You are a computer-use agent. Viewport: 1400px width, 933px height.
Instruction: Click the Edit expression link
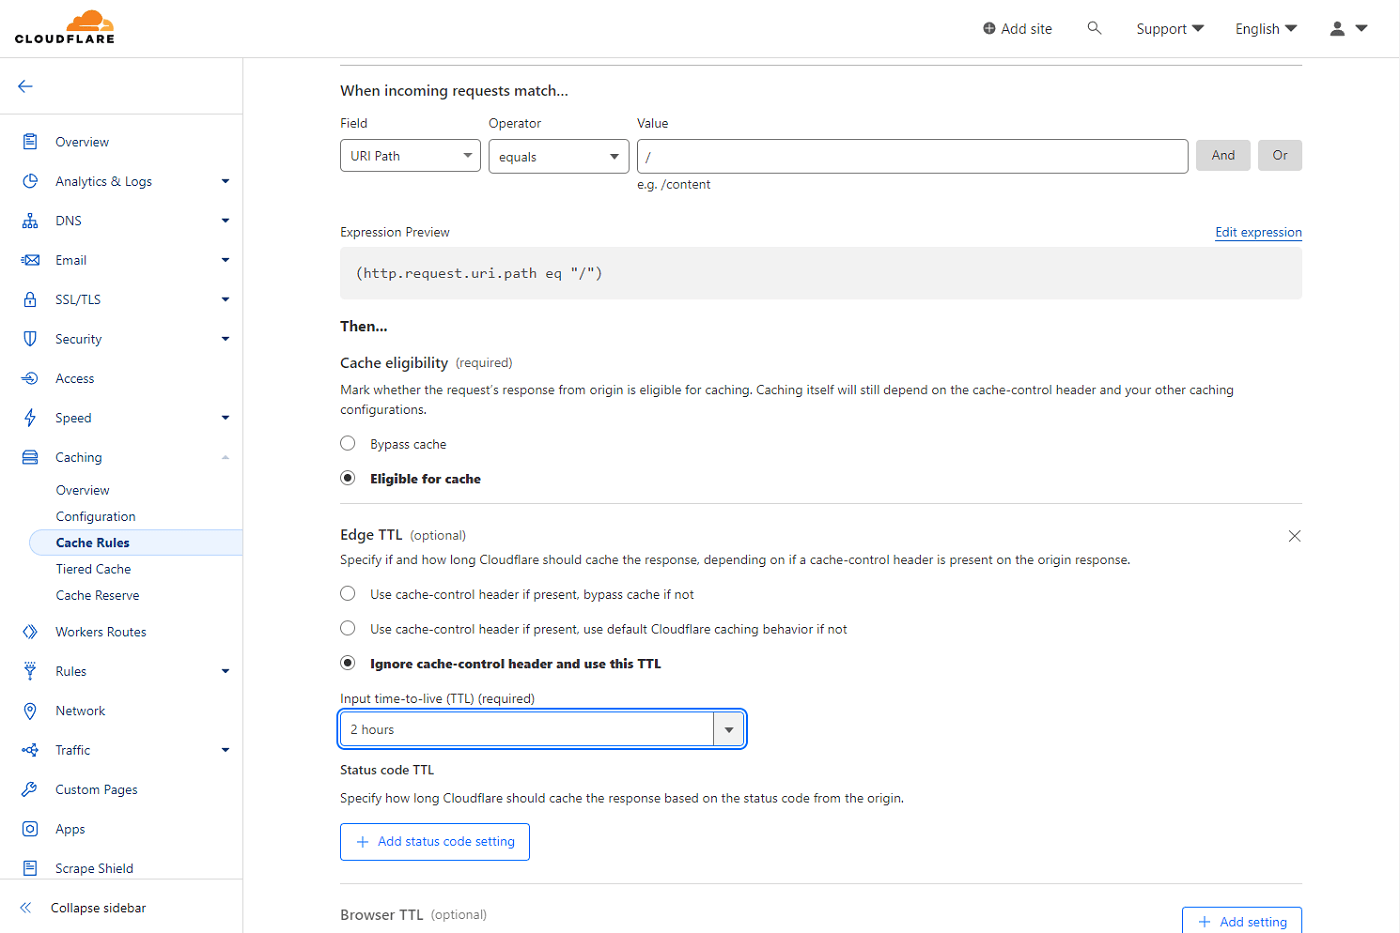click(x=1257, y=232)
